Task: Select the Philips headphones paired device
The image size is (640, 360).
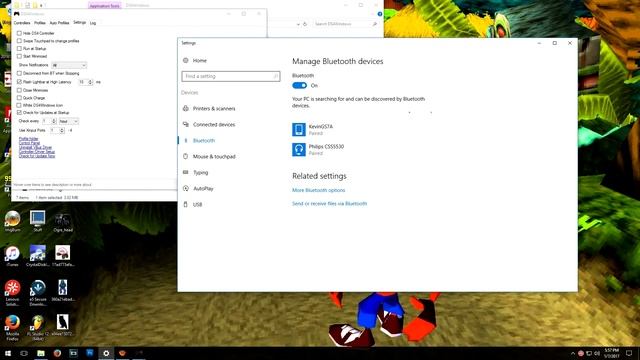Action: pos(318,149)
